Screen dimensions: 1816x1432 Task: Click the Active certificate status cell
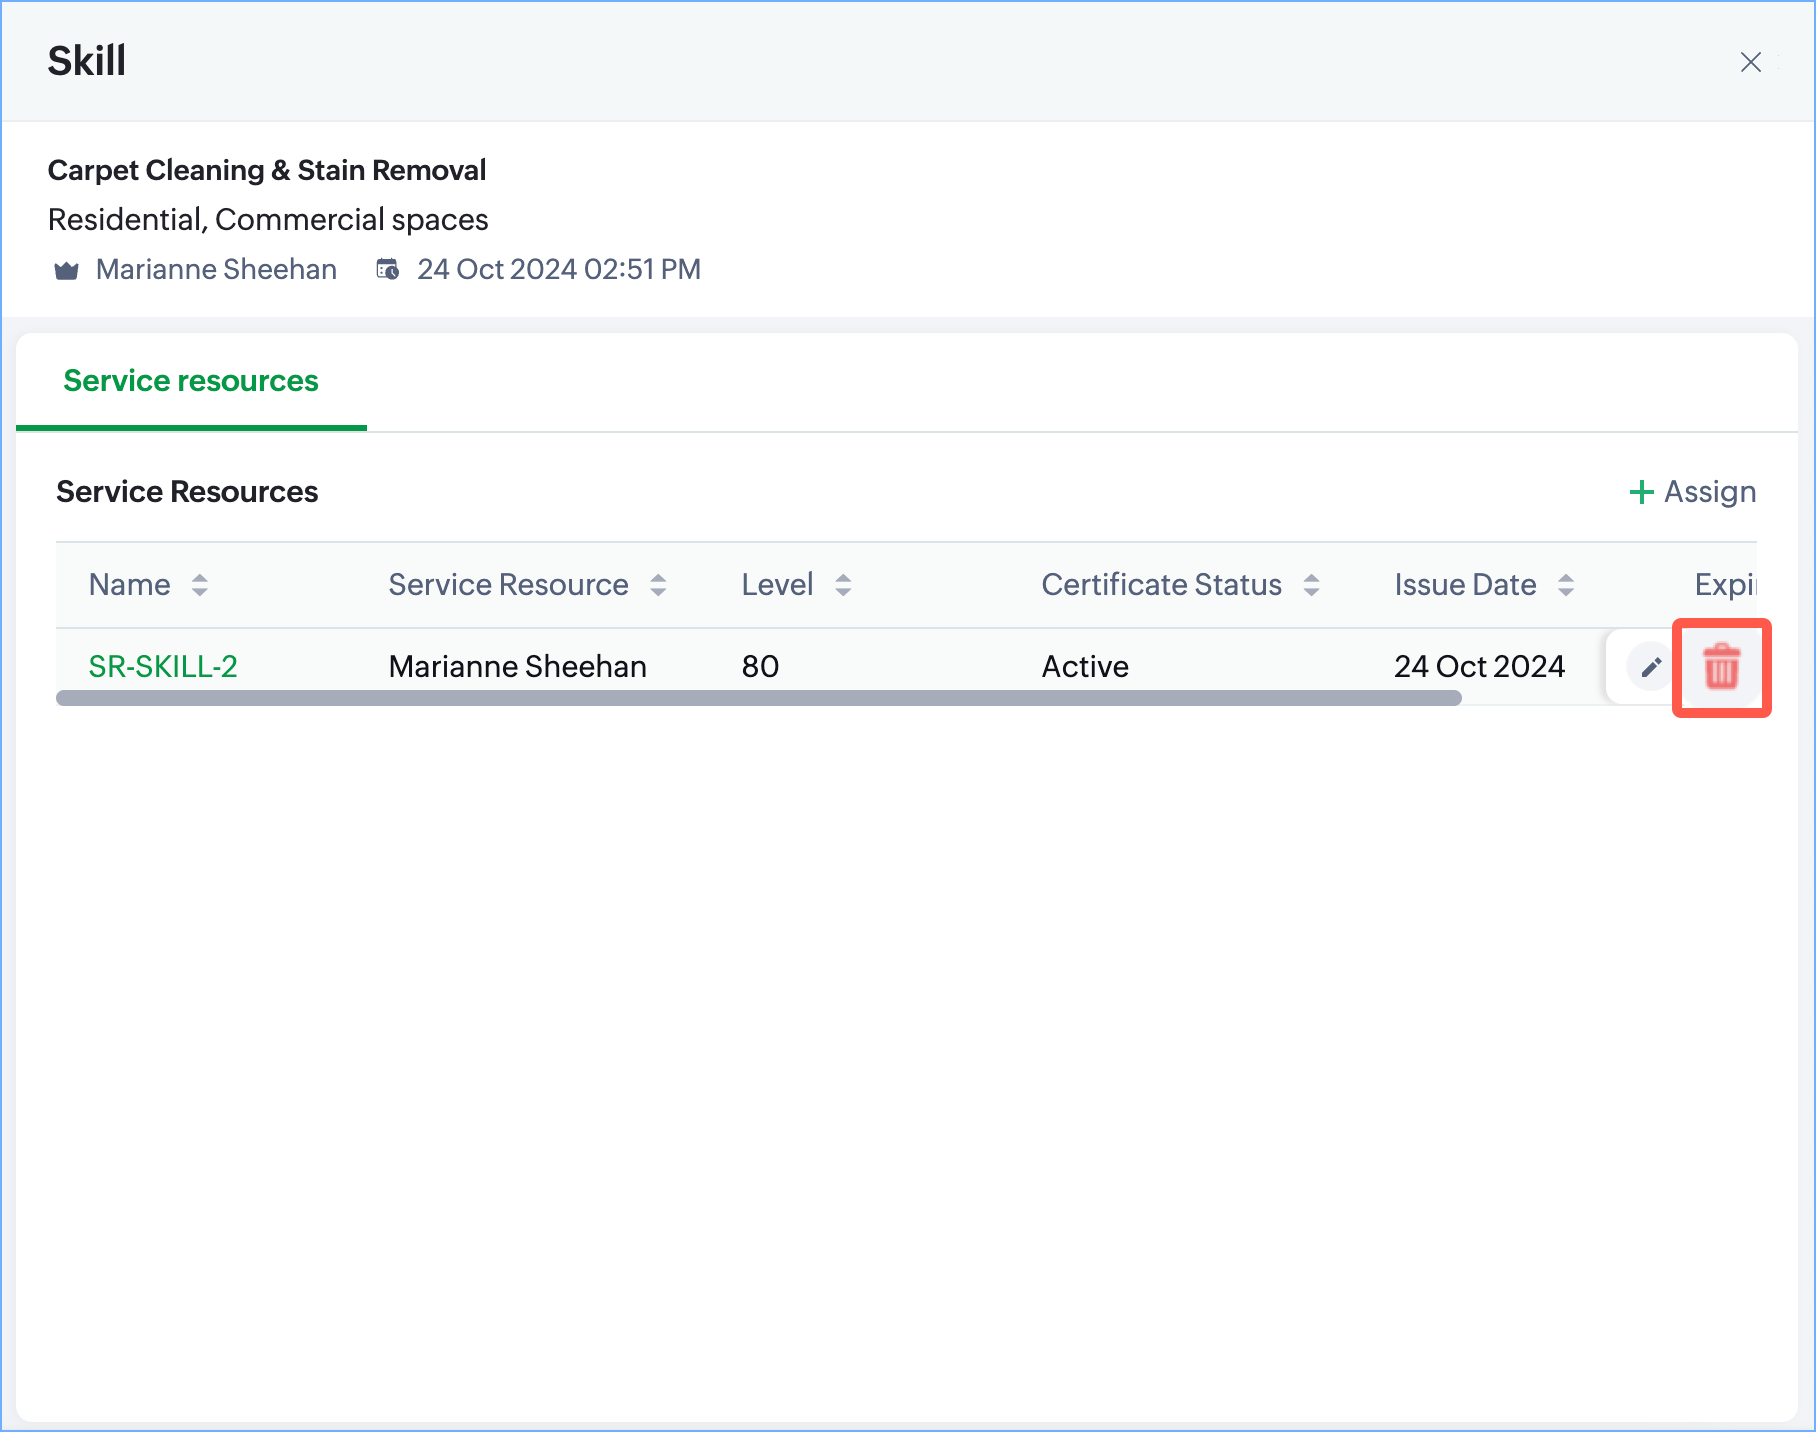point(1085,666)
